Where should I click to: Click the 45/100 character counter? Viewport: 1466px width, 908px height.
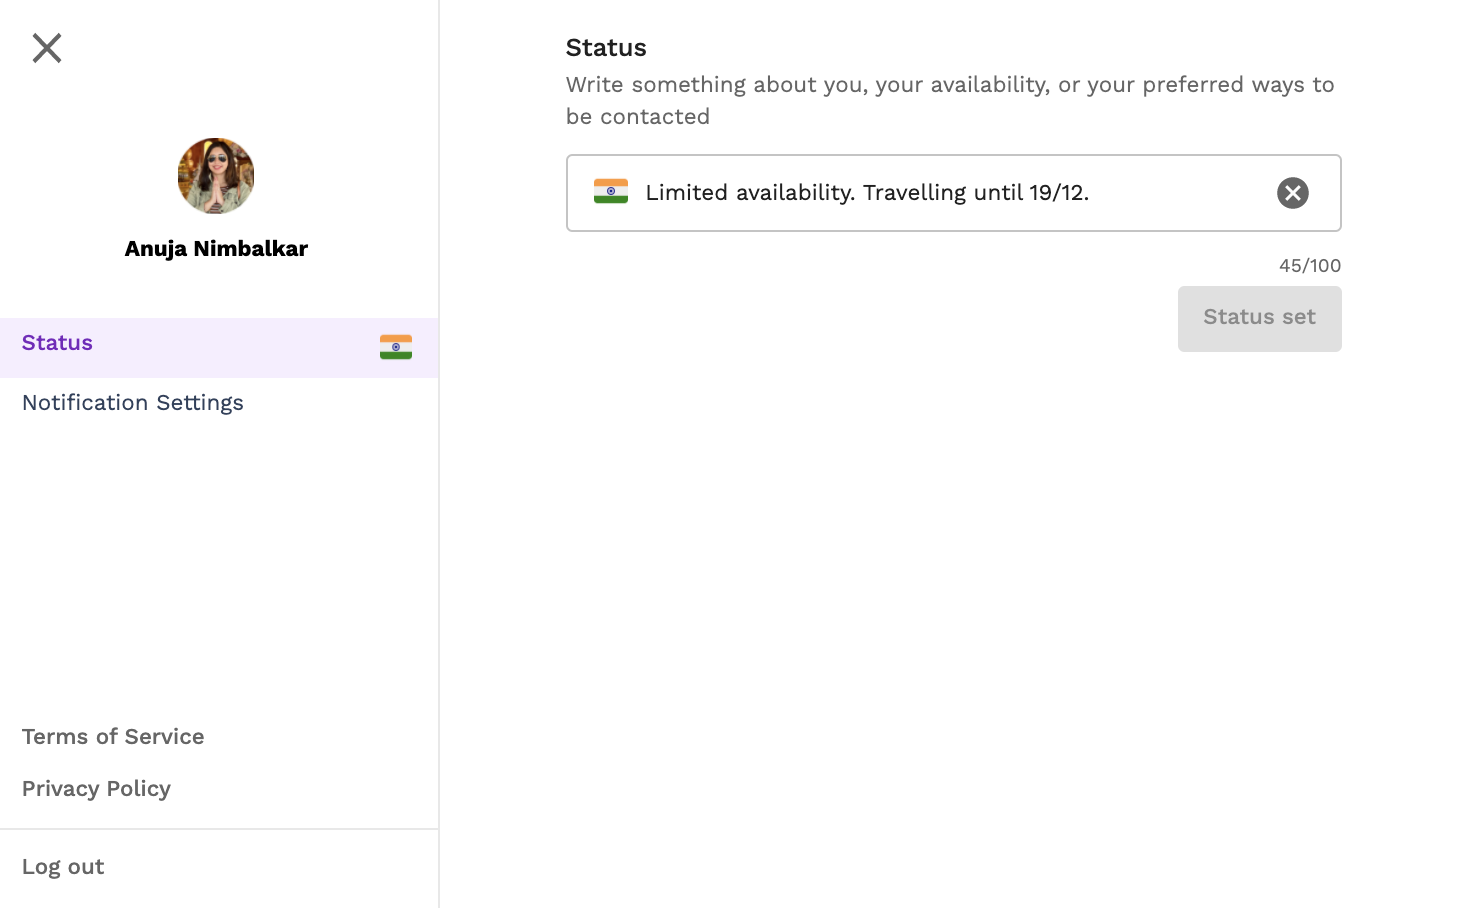tap(1310, 266)
